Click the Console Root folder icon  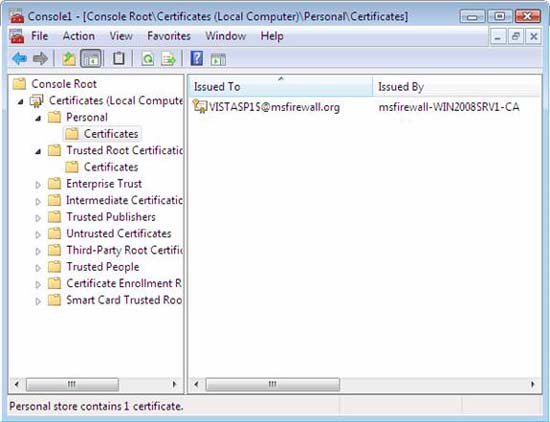click(x=20, y=84)
